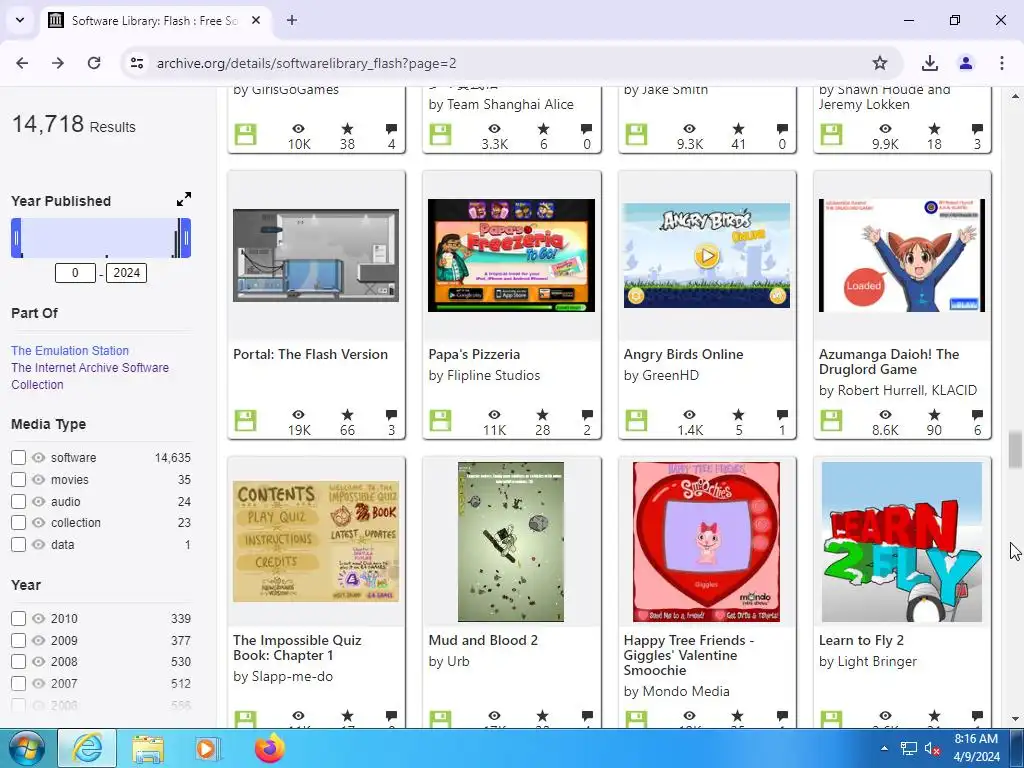Open the Chrome tab search dropdown
This screenshot has width=1024, height=768.
pyautogui.click(x=20, y=20)
